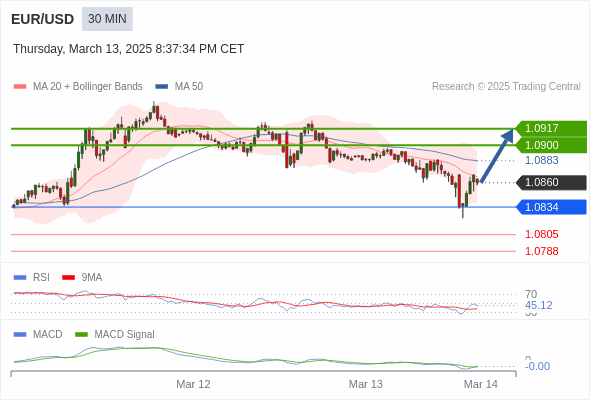Click the MACD blue legend swatch
The width and height of the screenshot is (590, 400).
[20, 335]
